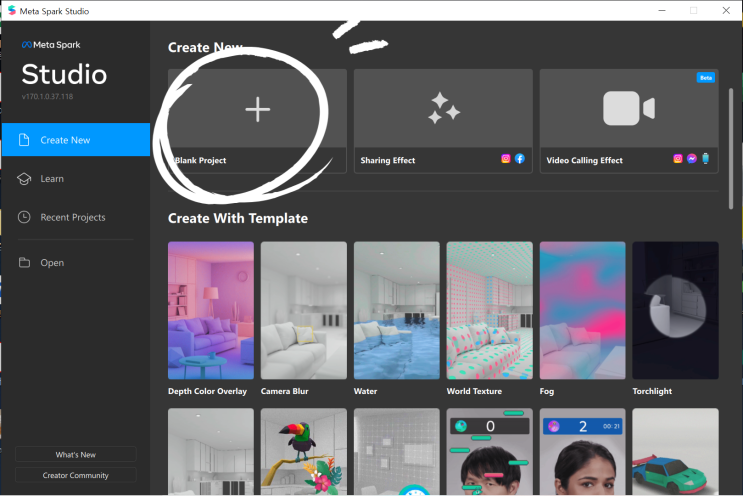Click the Learn graduation cap icon

tap(24, 179)
